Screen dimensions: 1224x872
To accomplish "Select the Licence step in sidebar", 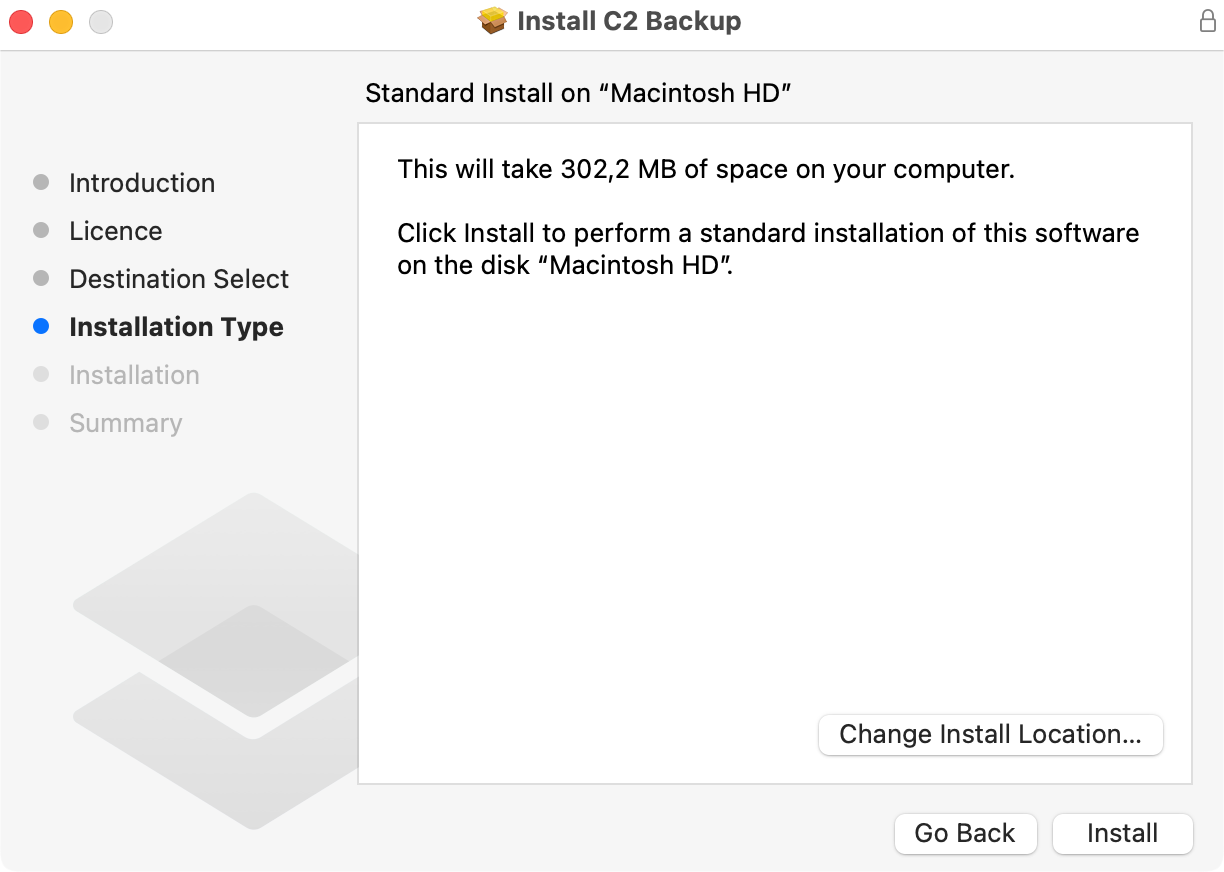I will [x=116, y=231].
